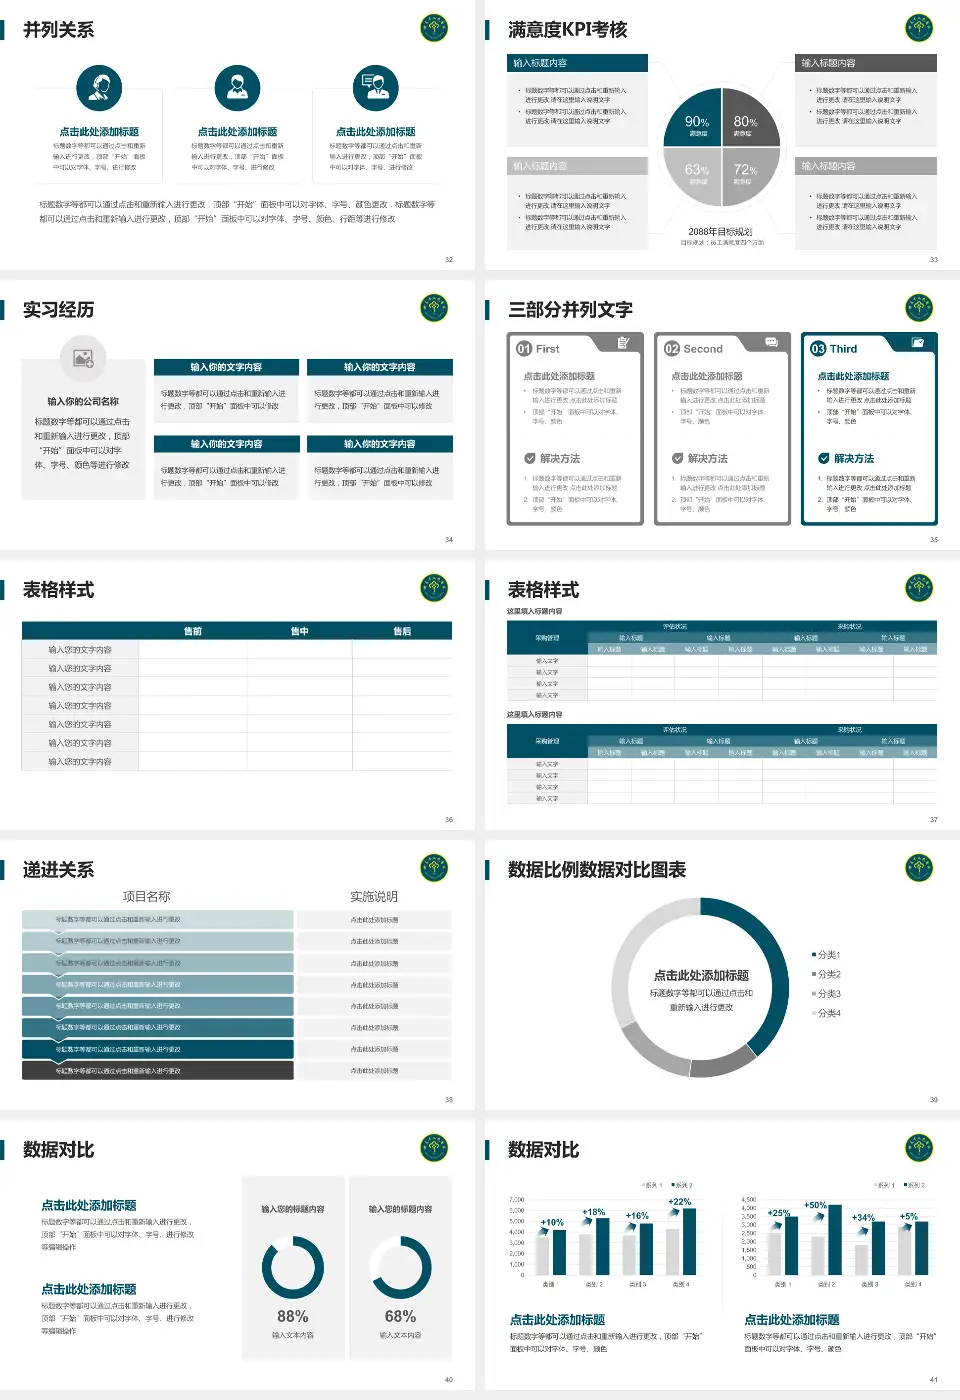Click the 分类1 legend color marker
The image size is (960, 1400).
click(814, 955)
